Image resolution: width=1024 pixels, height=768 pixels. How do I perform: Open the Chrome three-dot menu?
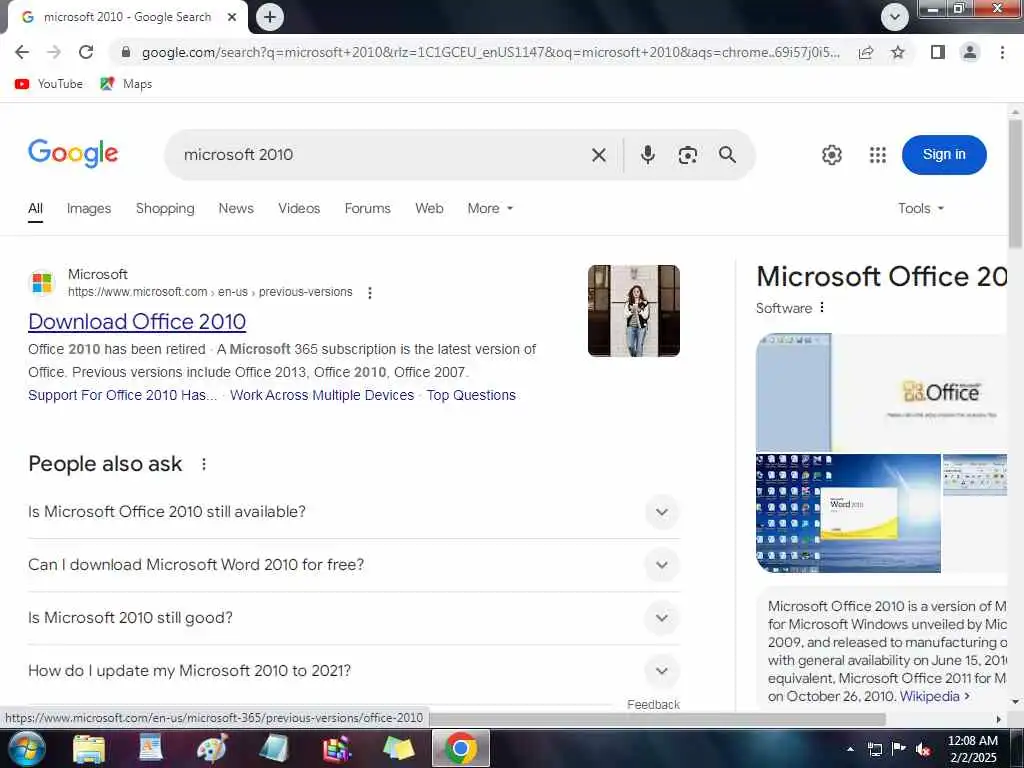(1002, 52)
